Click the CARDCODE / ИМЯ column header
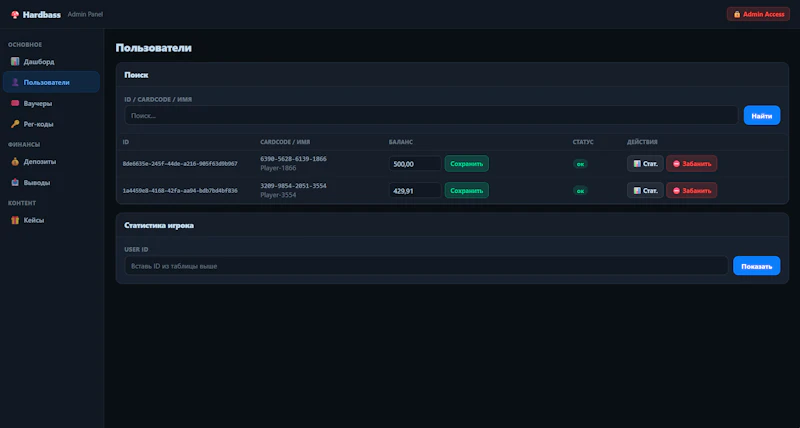The image size is (800, 428). point(285,142)
